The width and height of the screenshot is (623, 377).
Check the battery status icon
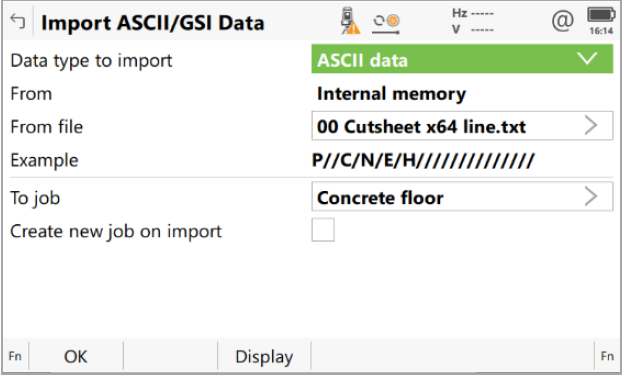(x=601, y=15)
